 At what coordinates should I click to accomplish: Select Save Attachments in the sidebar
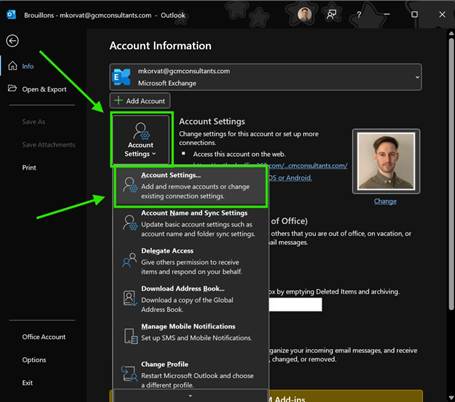48,145
